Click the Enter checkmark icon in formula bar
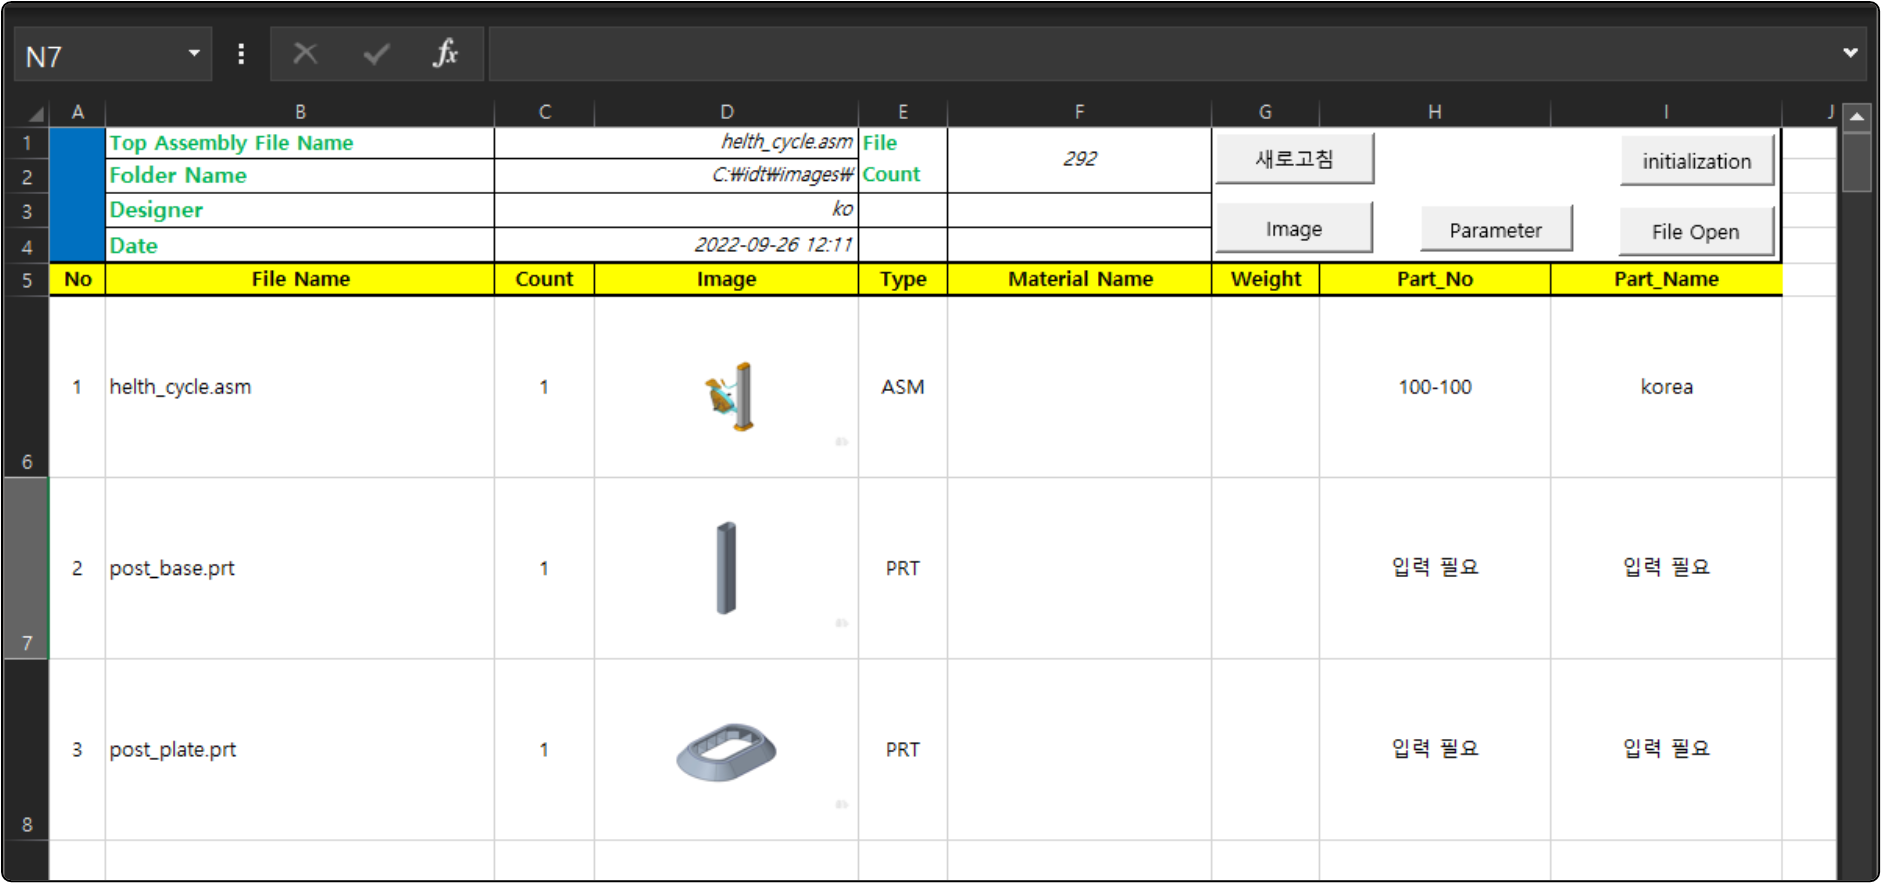 coord(376,54)
